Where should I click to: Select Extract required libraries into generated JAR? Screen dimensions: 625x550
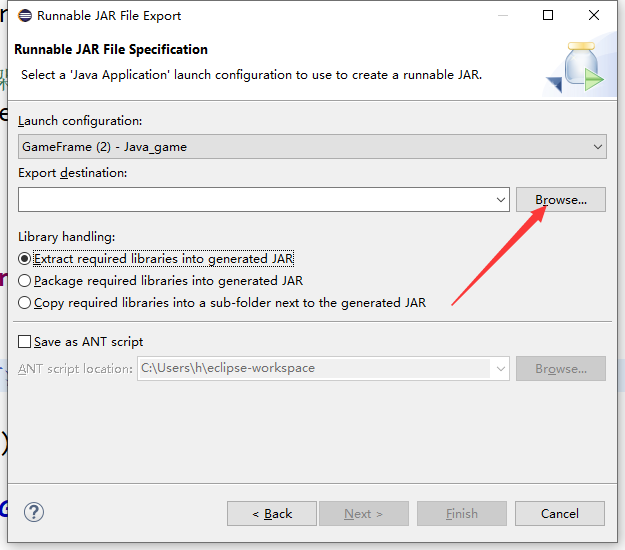tap(26, 258)
